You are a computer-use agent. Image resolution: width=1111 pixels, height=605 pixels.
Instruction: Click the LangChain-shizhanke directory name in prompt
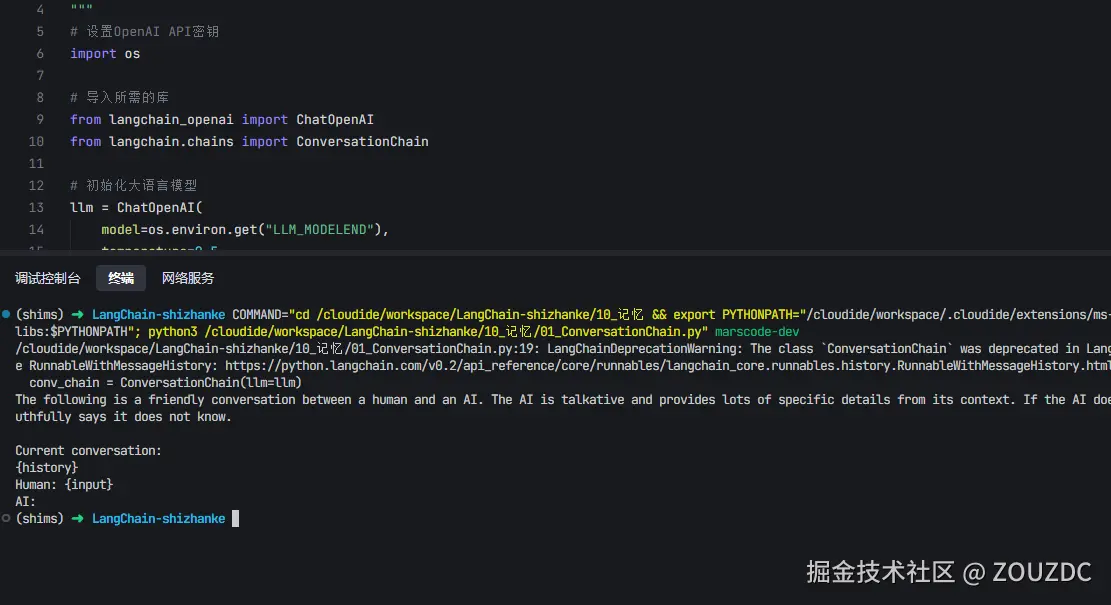158,314
